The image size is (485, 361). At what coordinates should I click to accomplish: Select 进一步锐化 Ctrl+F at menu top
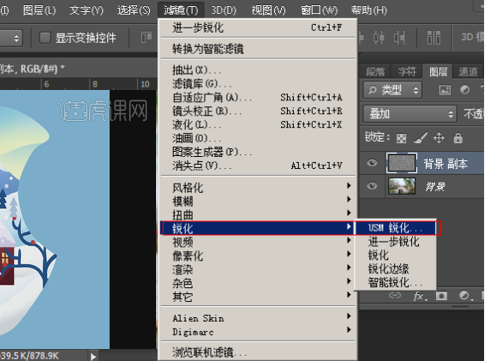click(x=257, y=28)
